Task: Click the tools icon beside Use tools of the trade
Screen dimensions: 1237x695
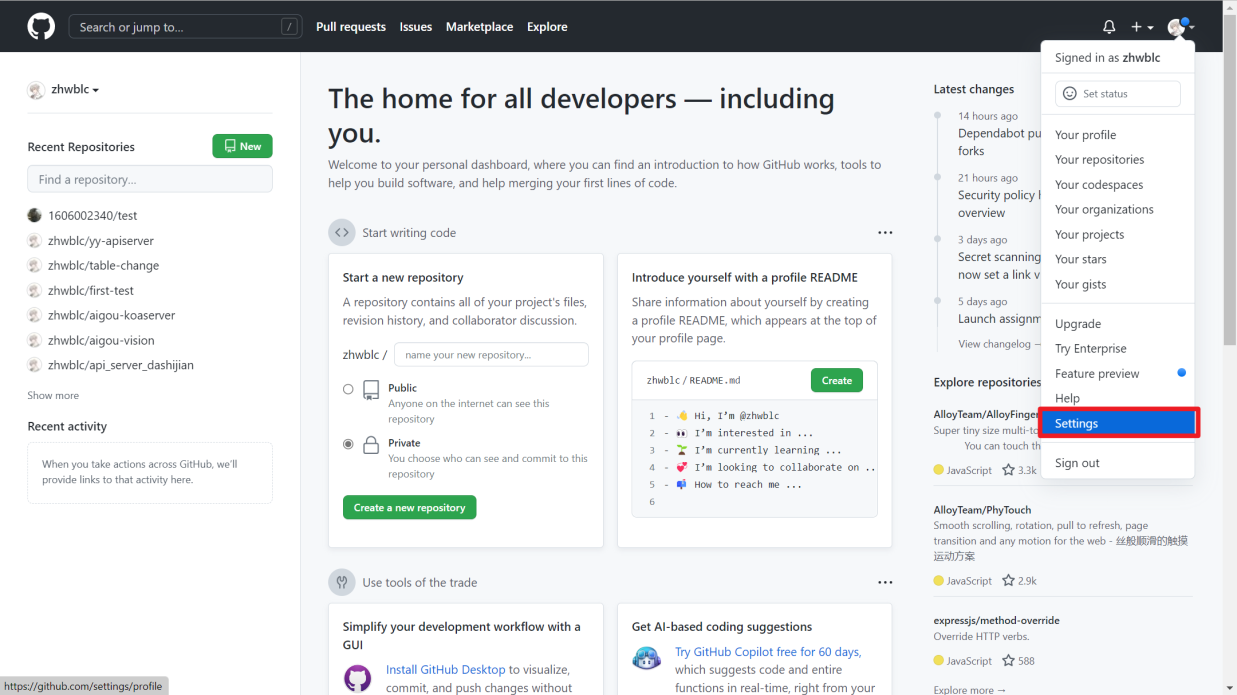Action: point(342,582)
